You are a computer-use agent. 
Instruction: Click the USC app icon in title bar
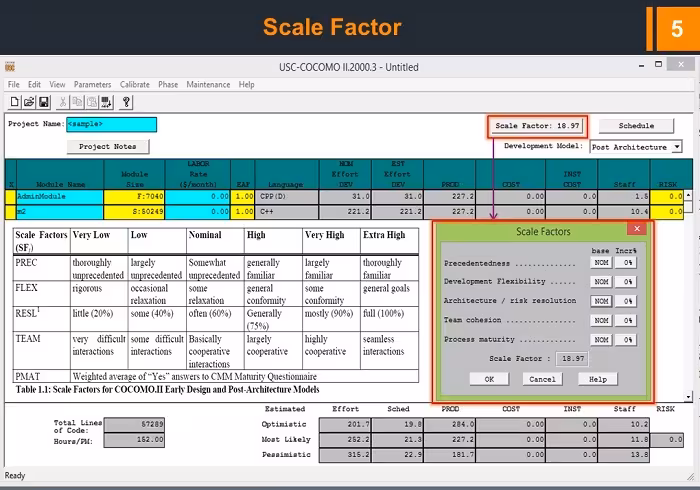pyautogui.click(x=10, y=67)
